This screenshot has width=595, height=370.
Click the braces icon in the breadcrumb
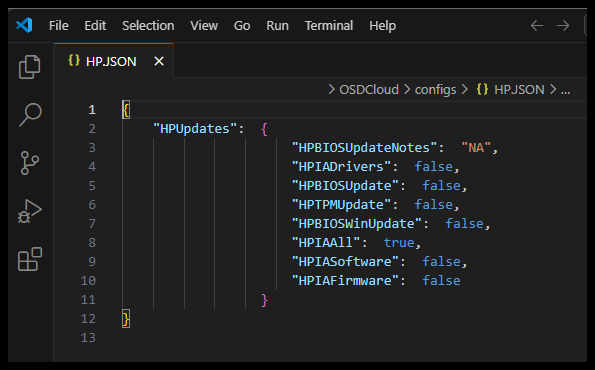pos(482,89)
